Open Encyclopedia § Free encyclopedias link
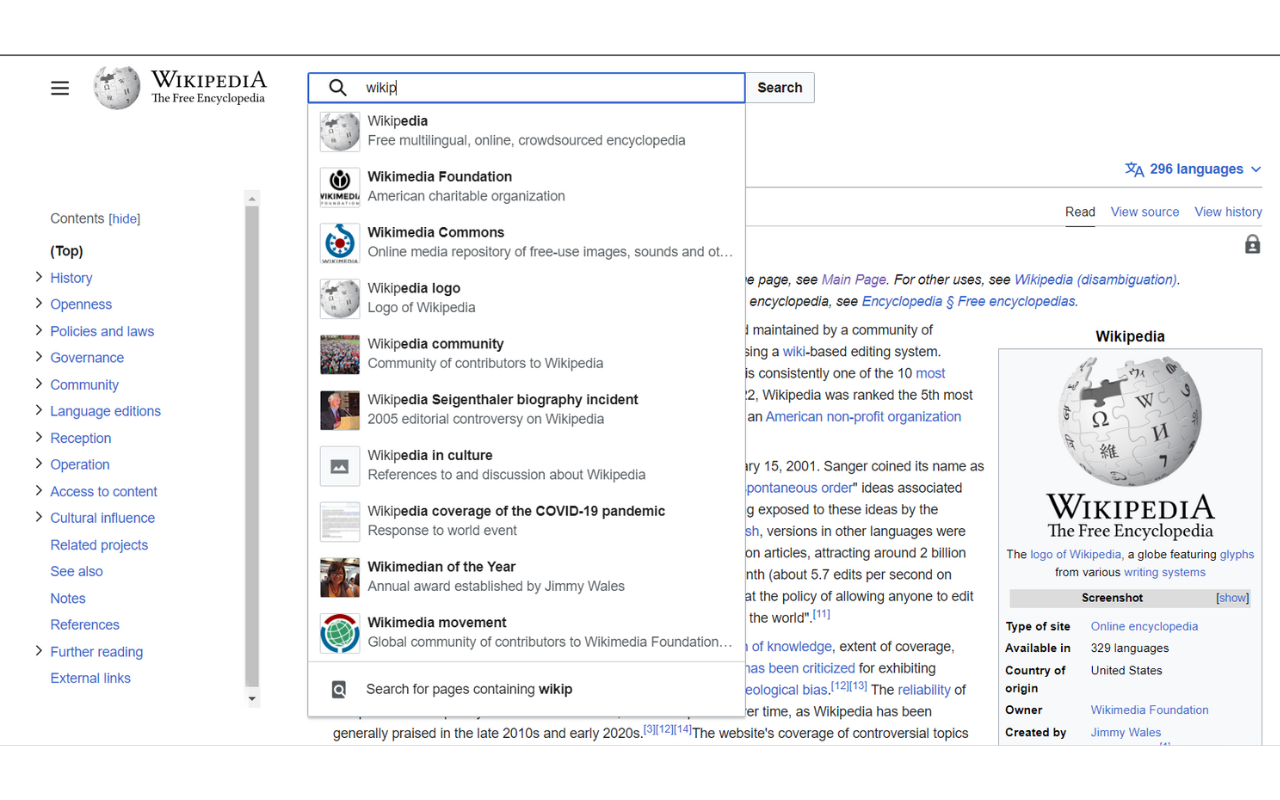 (968, 301)
